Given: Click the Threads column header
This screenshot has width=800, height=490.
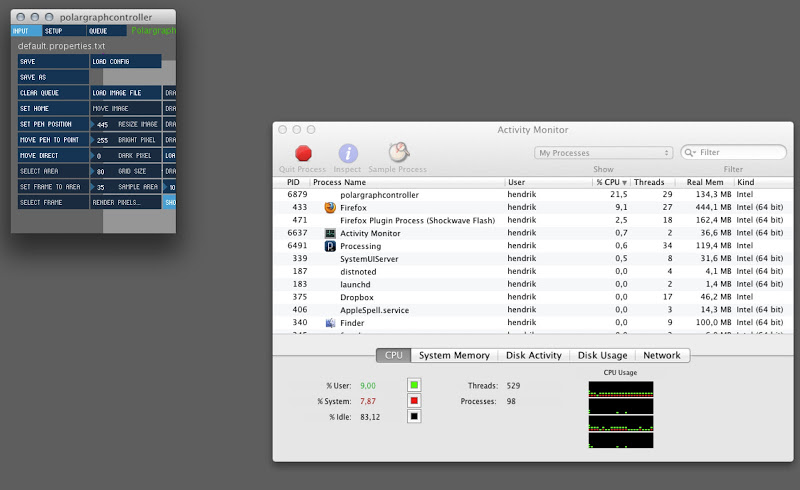Looking at the screenshot, I should pos(653,182).
